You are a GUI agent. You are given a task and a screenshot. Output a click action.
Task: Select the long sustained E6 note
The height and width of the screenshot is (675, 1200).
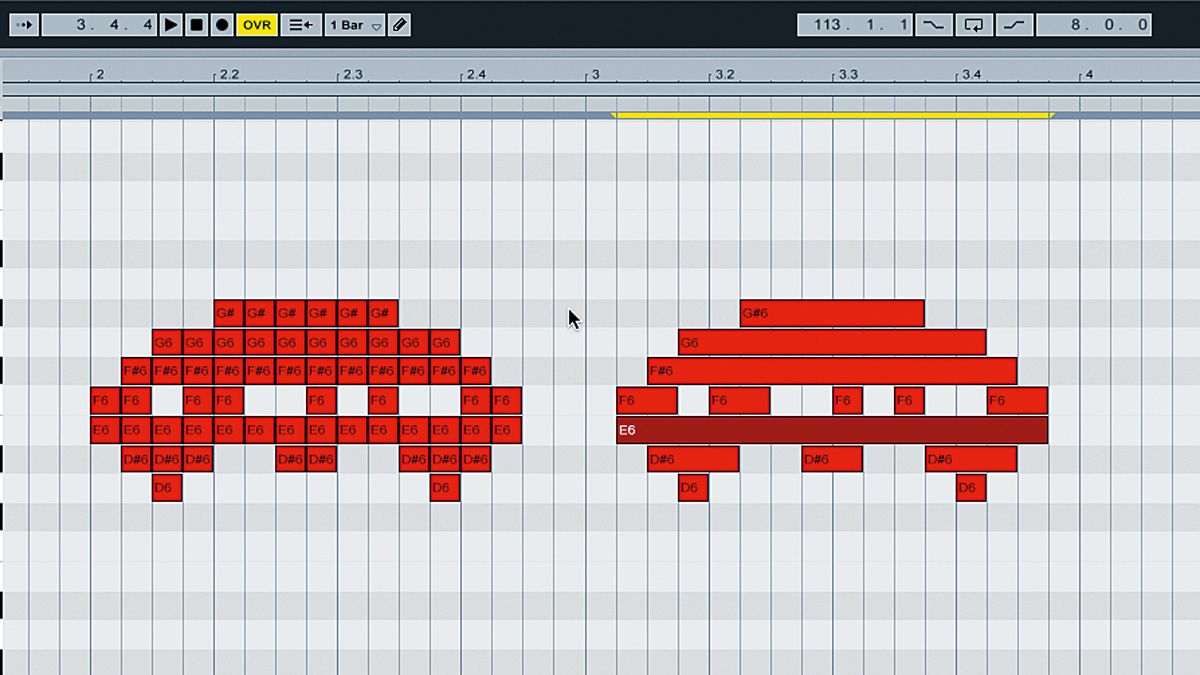pyautogui.click(x=830, y=429)
